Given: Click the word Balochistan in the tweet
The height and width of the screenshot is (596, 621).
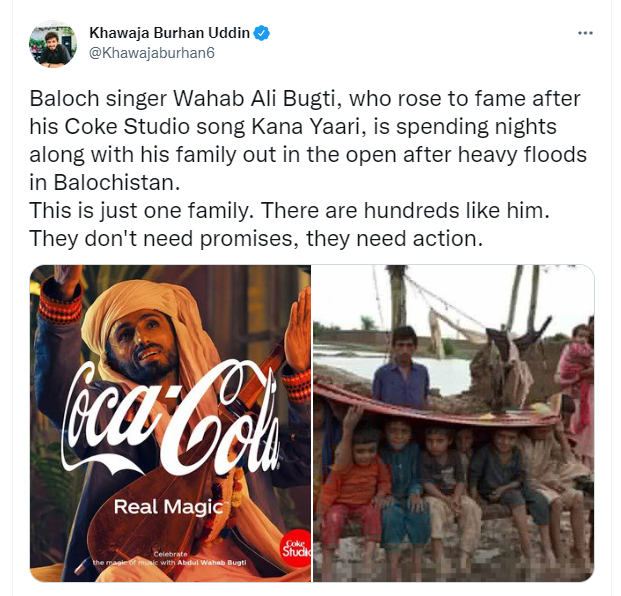Looking at the screenshot, I should pos(117,183).
